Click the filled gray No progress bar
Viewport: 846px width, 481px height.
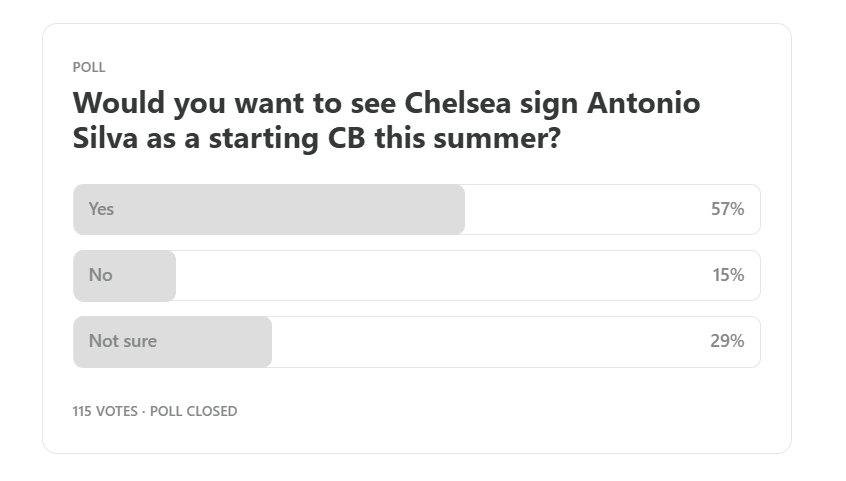click(125, 275)
